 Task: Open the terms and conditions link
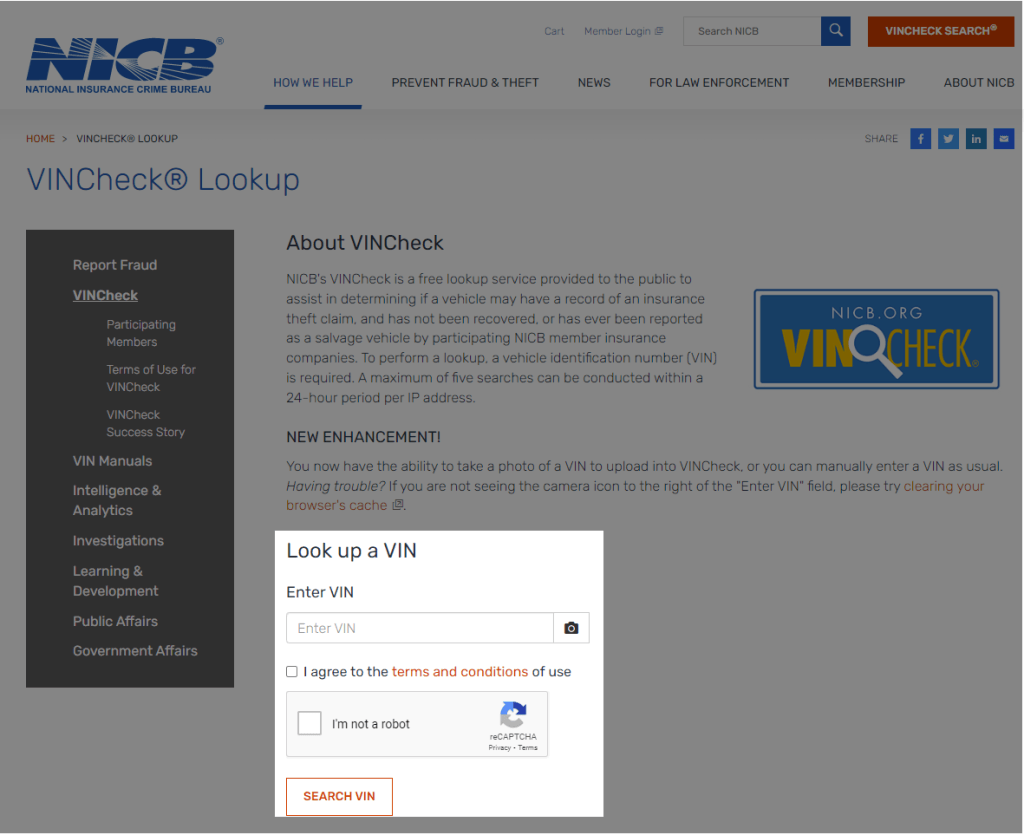(x=460, y=672)
